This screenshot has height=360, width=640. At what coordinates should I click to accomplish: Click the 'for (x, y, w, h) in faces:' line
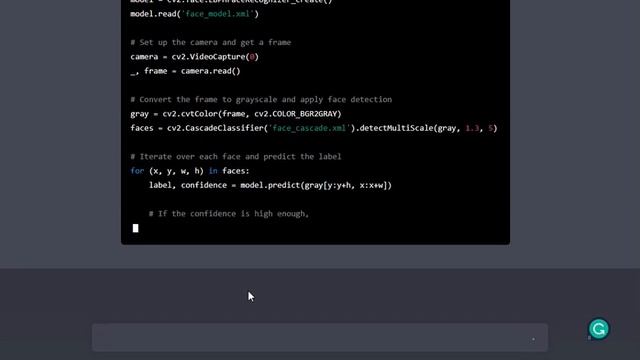click(x=190, y=171)
